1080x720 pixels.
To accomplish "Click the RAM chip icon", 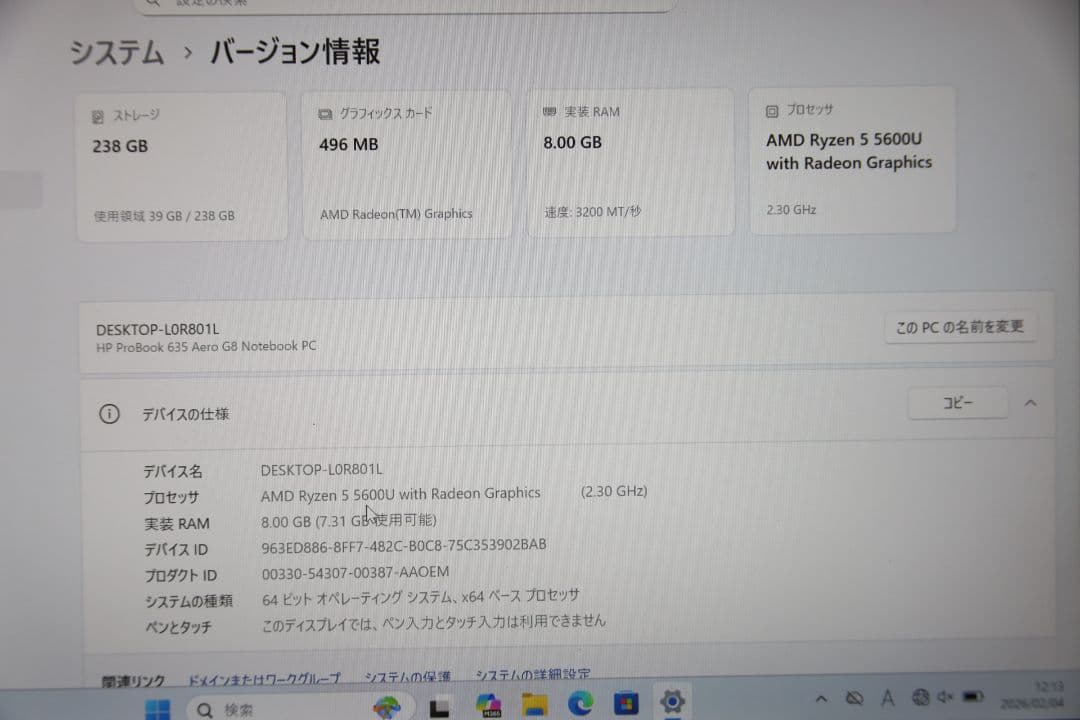I will [549, 112].
